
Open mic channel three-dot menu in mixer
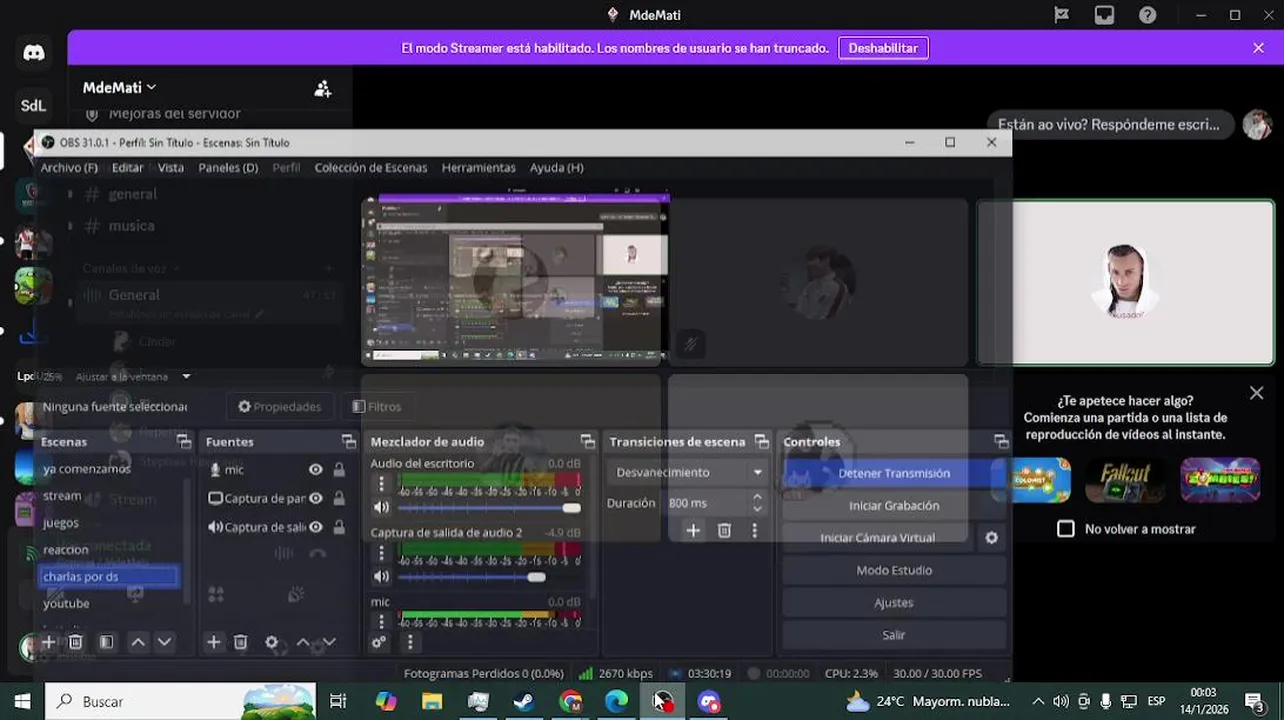[x=381, y=621]
